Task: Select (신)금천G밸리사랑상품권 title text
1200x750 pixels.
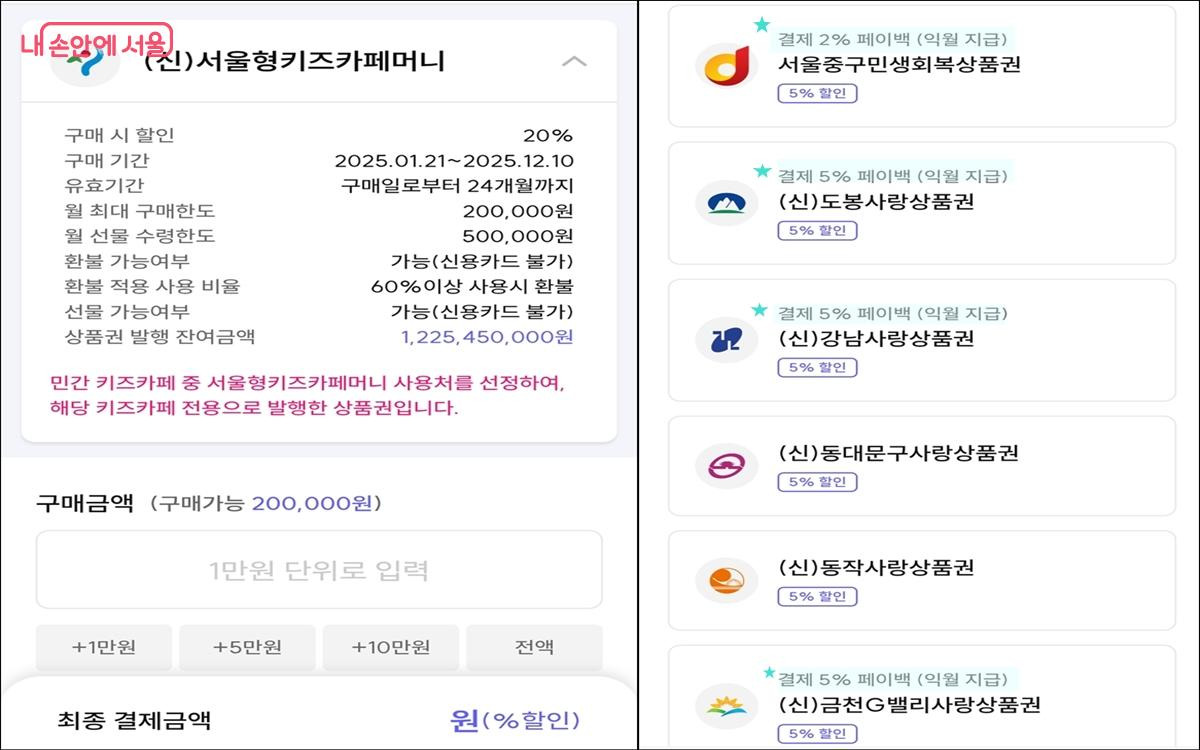Action: 909,704
